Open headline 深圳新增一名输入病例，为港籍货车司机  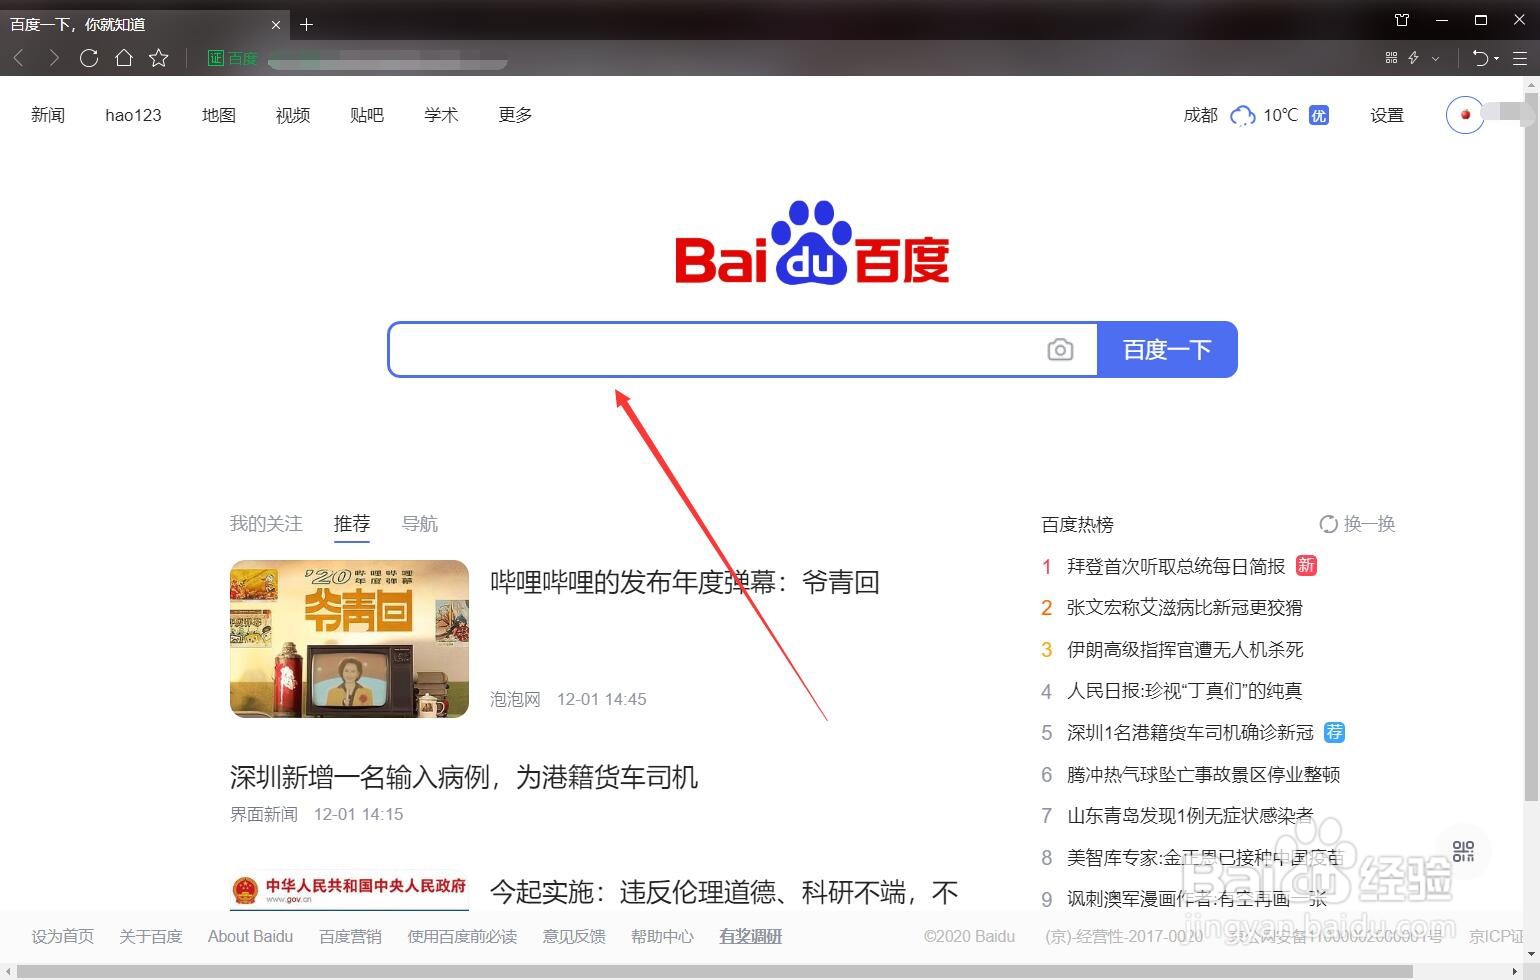[x=464, y=777]
